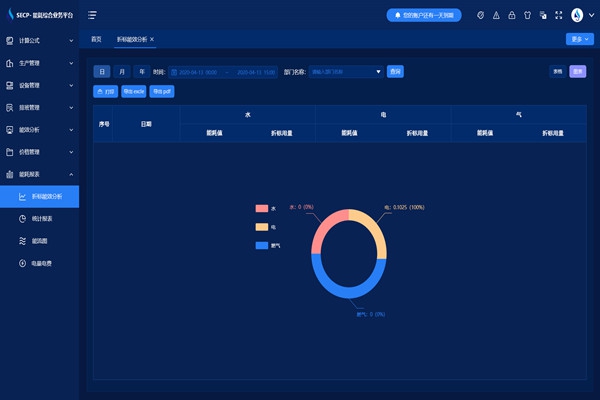
Task: Click the lock screen icon
Action: 511,15
